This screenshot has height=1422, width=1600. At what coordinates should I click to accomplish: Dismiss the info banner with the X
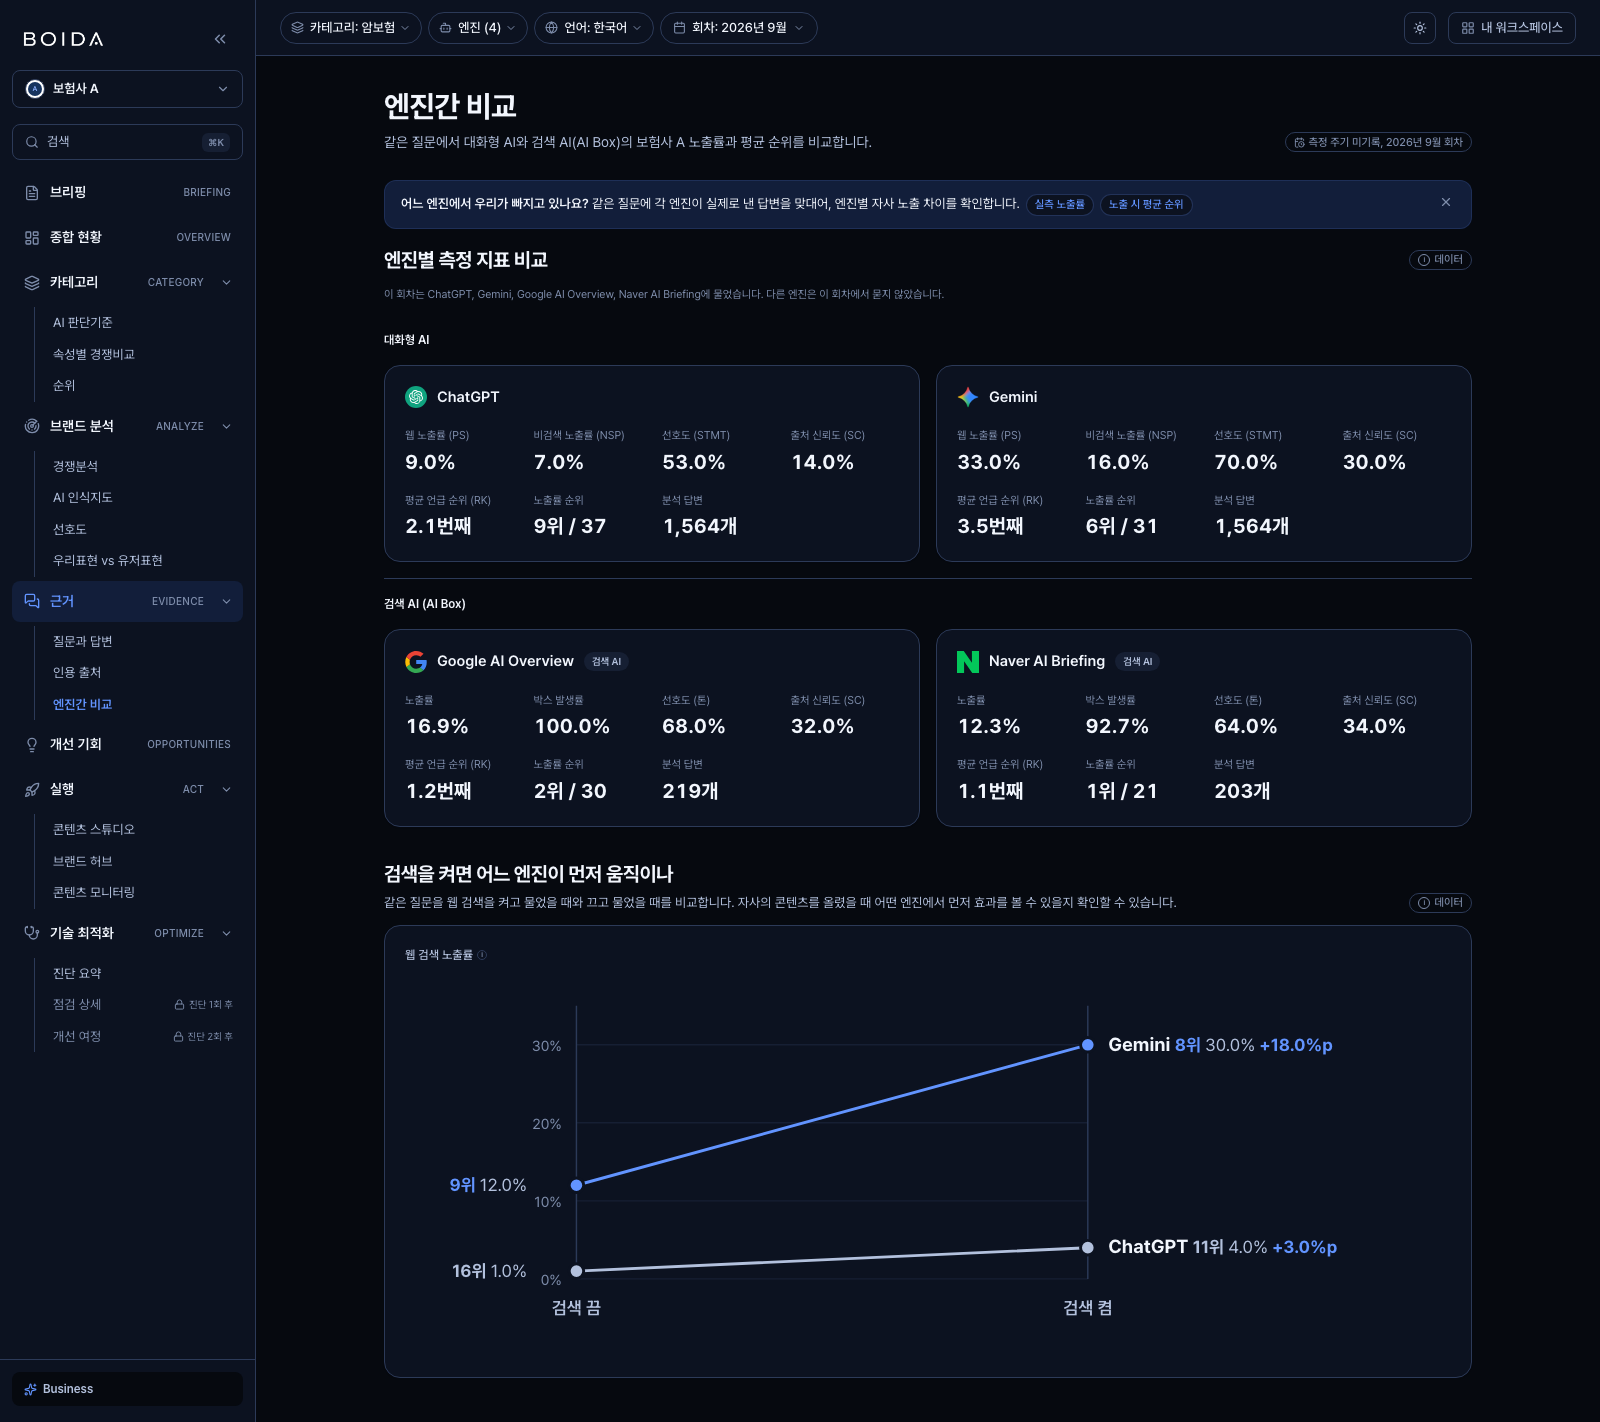click(x=1446, y=202)
